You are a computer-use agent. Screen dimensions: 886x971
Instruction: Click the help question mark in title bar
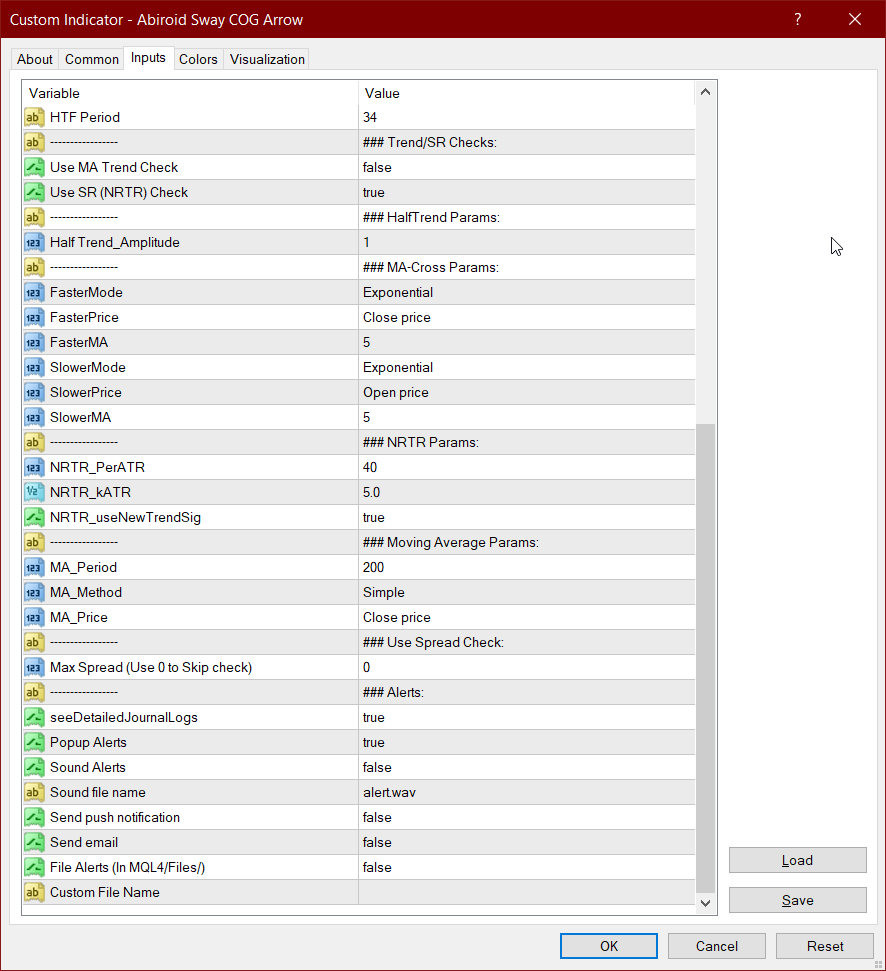797,19
